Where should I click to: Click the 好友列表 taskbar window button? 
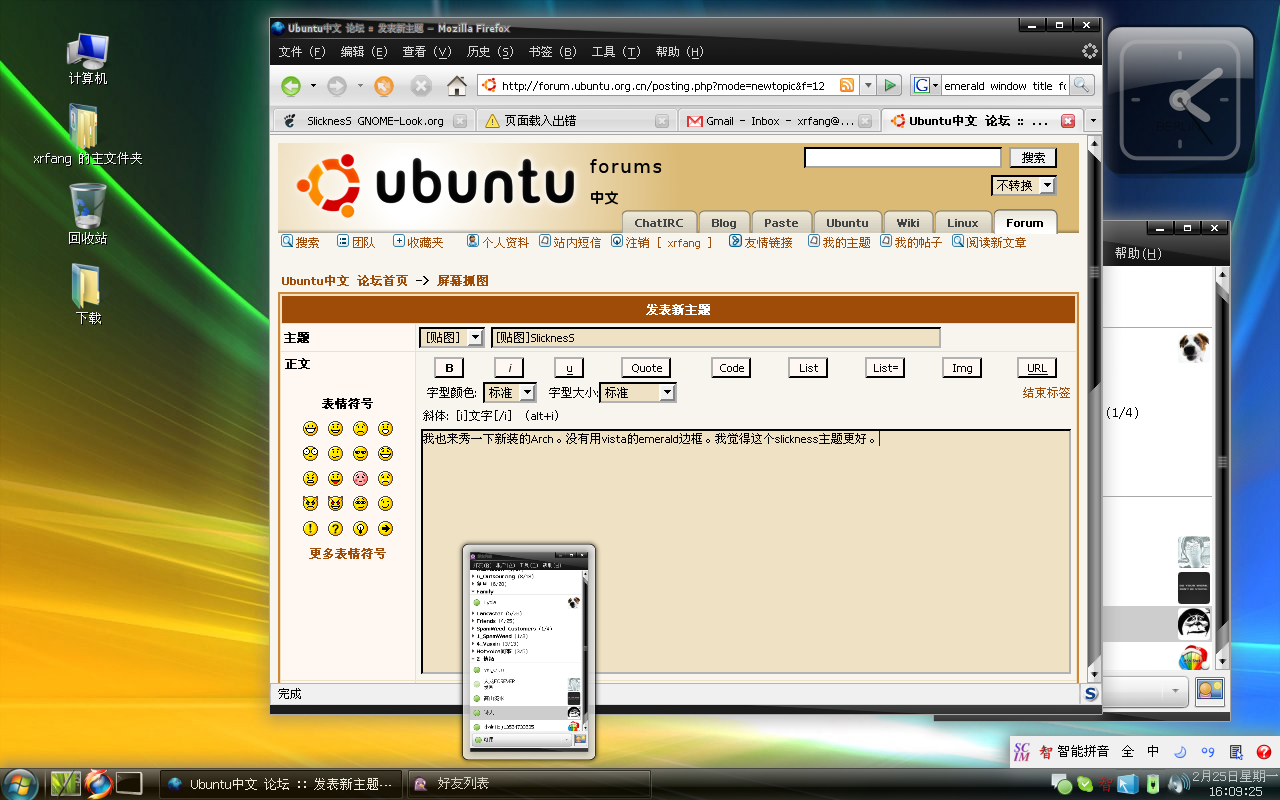(x=529, y=783)
